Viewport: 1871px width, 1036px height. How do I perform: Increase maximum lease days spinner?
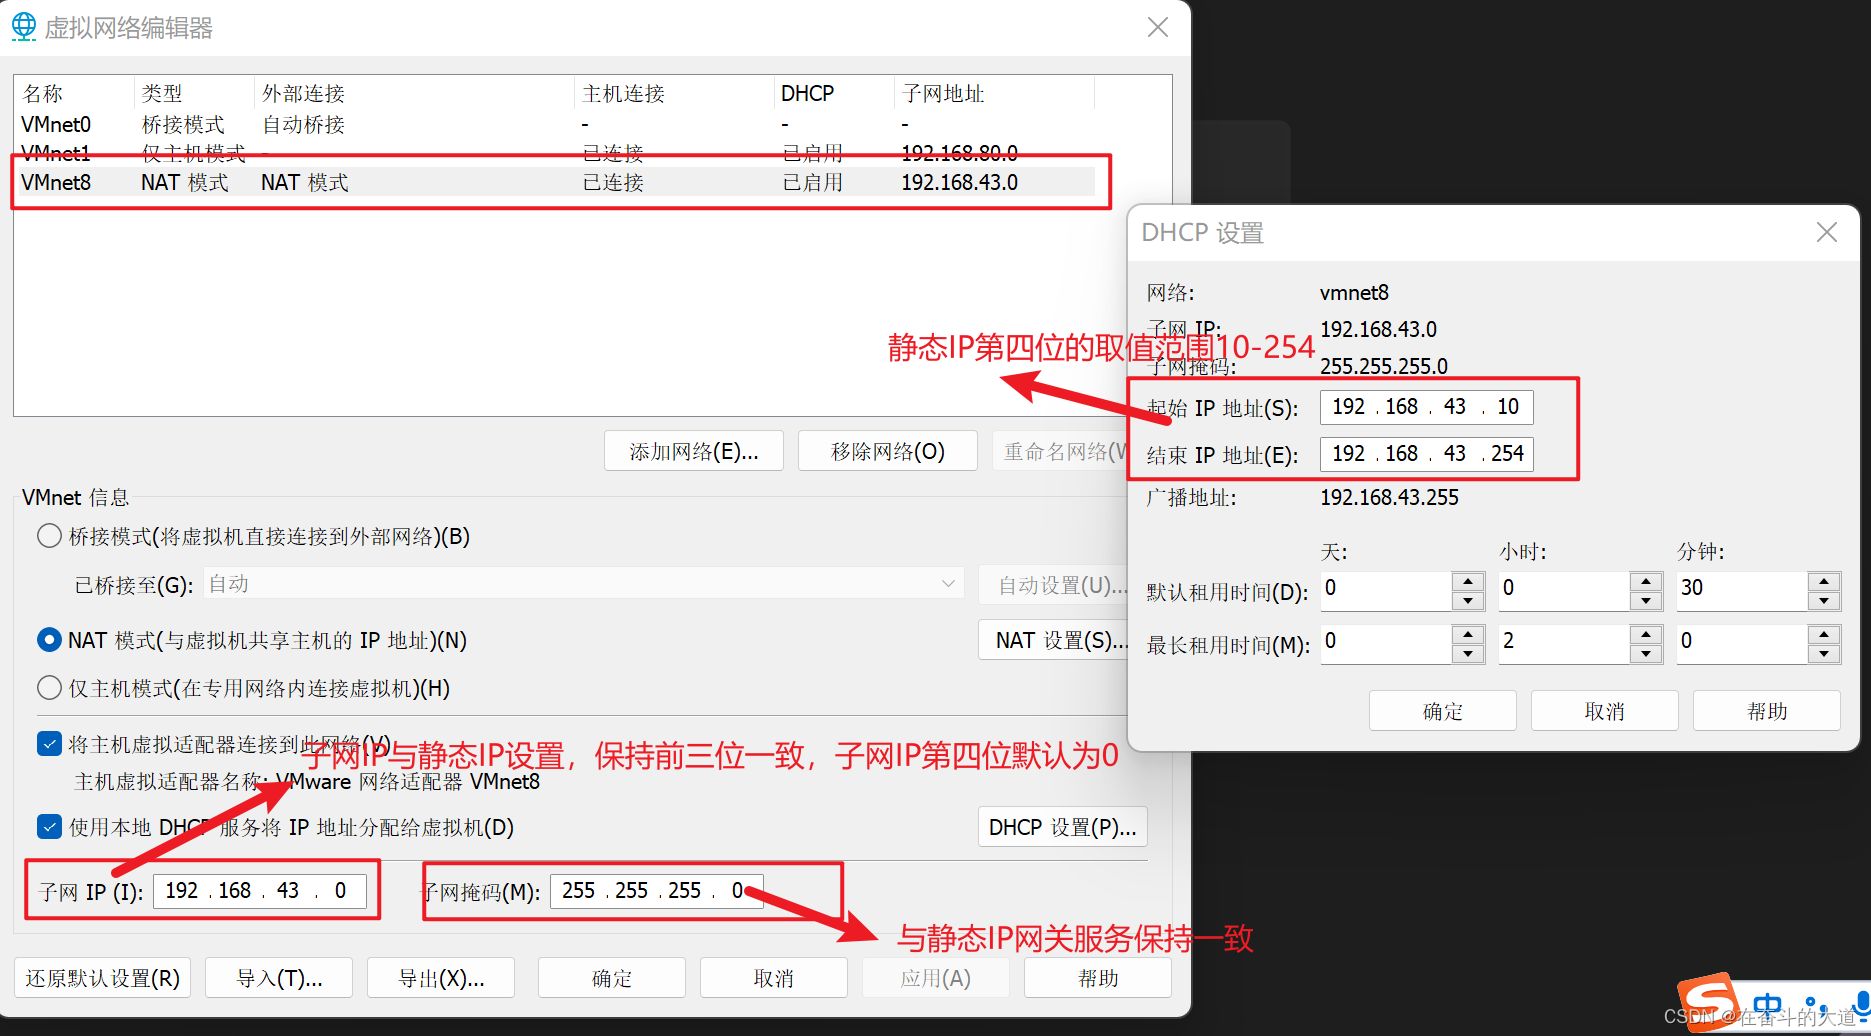coord(1467,634)
